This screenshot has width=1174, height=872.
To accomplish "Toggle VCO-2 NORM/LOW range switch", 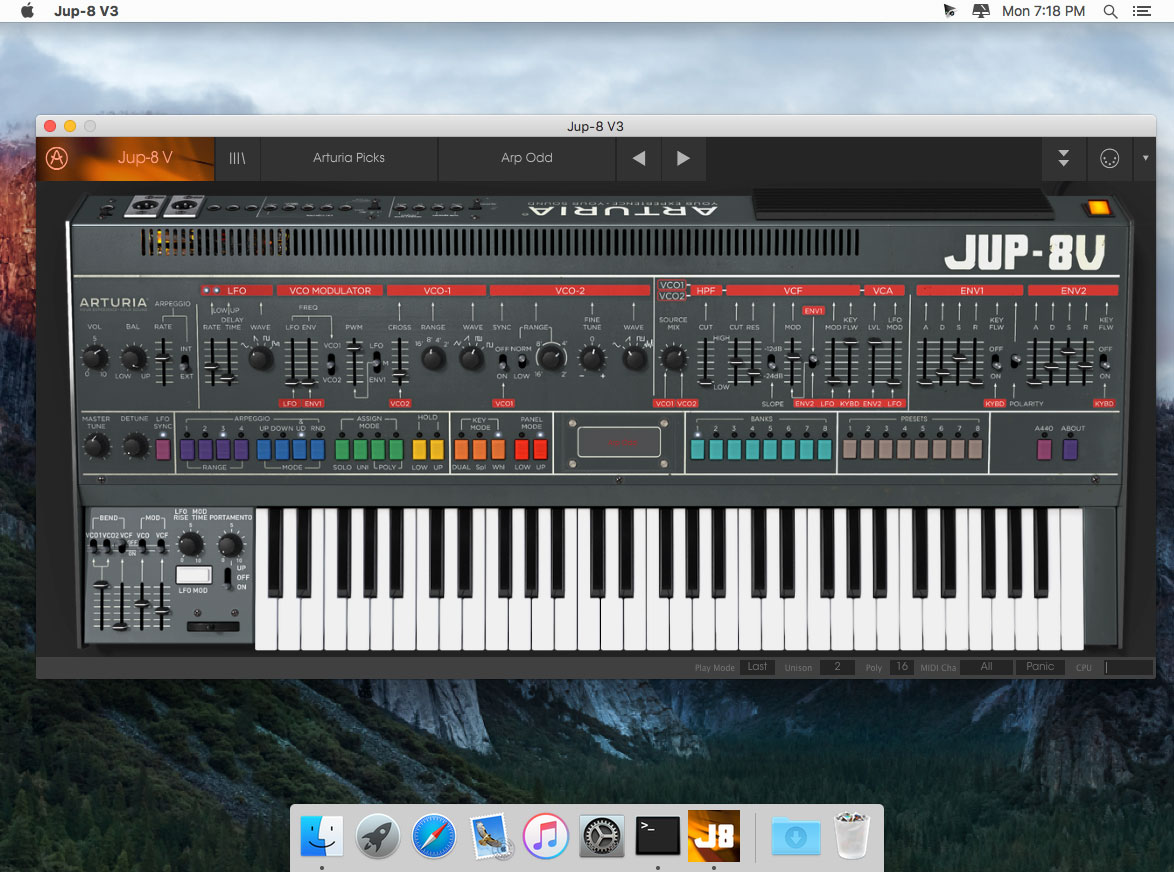I will point(522,362).
